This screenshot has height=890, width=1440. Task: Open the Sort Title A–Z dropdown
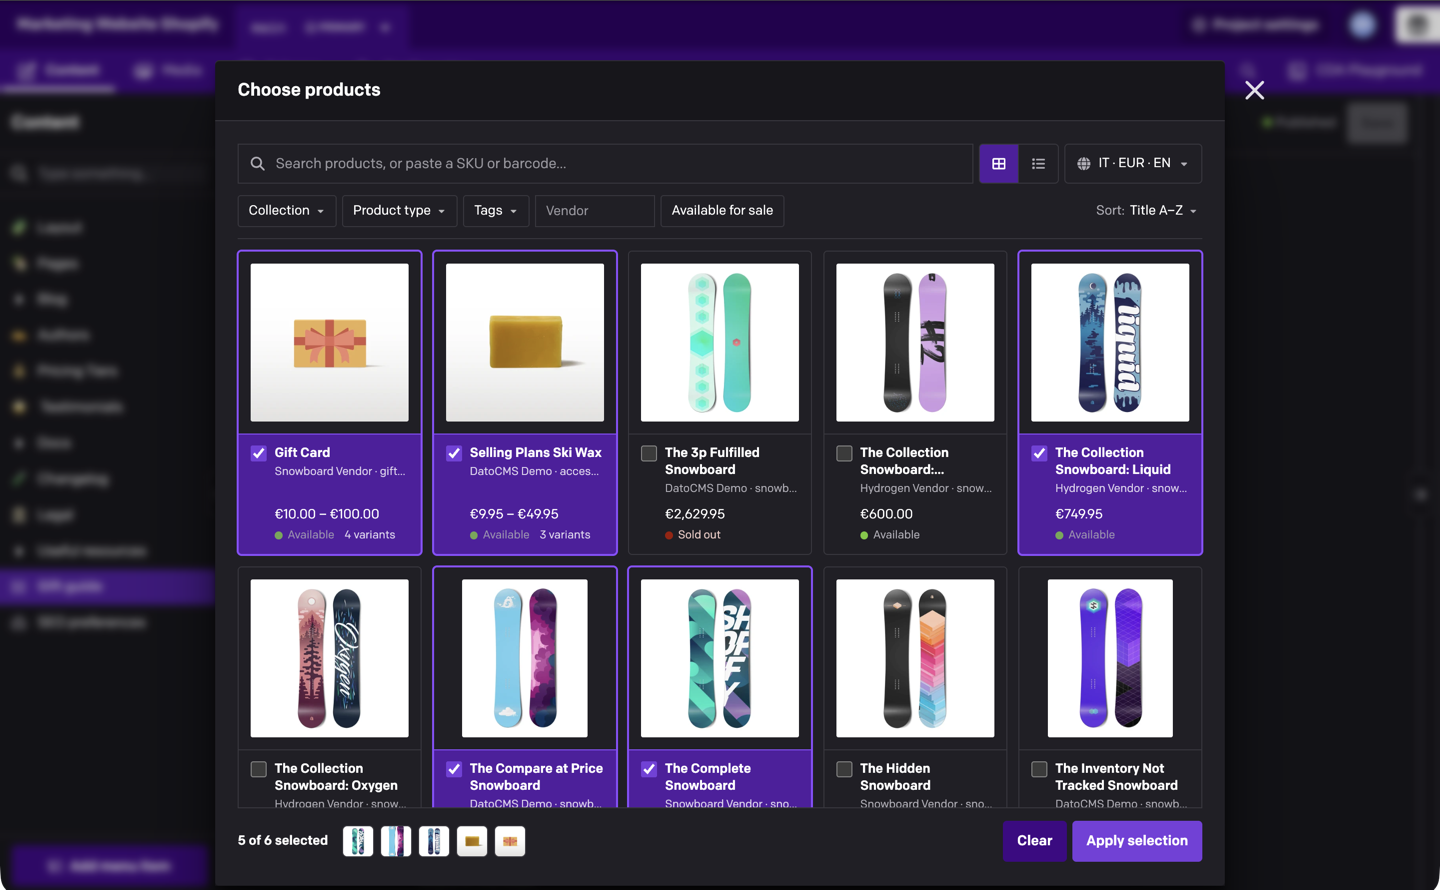coord(1146,211)
